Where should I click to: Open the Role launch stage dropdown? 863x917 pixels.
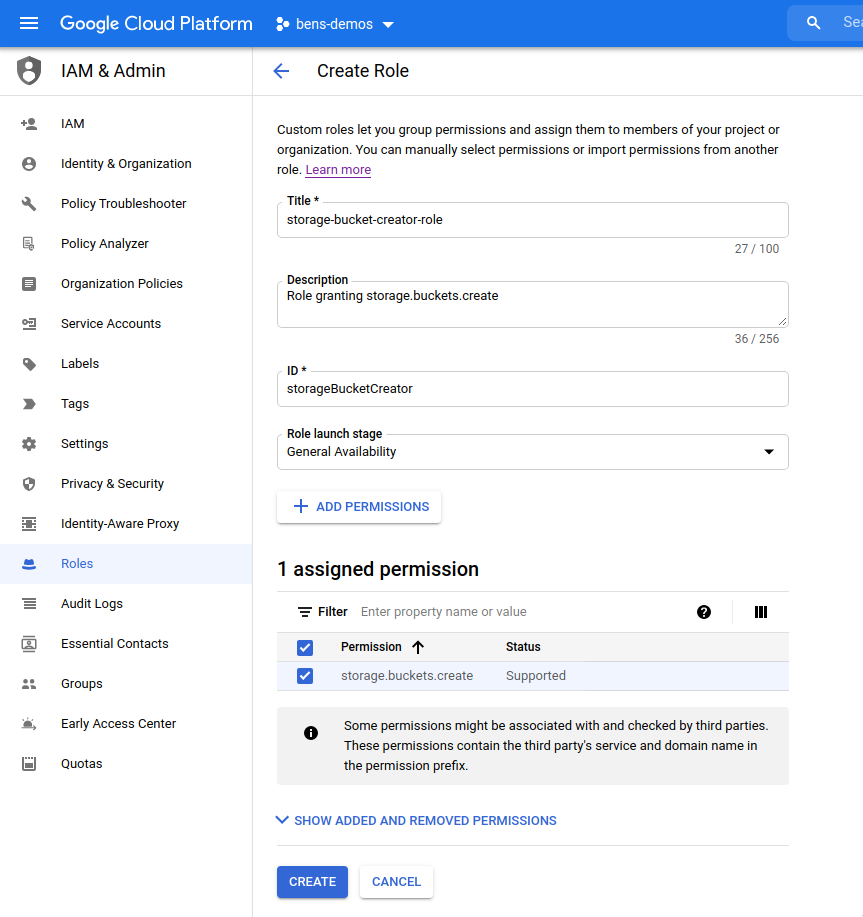(x=532, y=452)
